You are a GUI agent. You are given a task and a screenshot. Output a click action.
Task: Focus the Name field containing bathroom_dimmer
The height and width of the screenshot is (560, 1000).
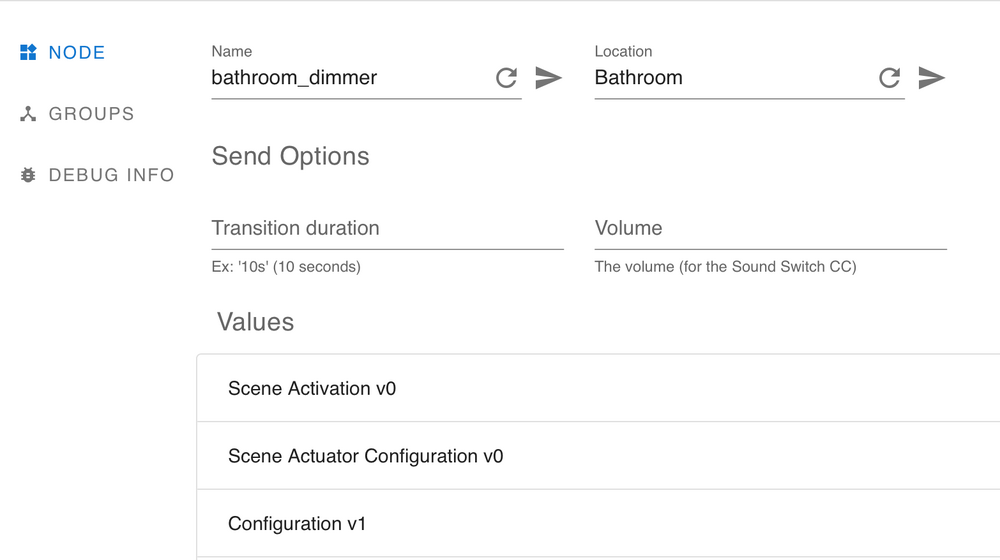coord(350,78)
